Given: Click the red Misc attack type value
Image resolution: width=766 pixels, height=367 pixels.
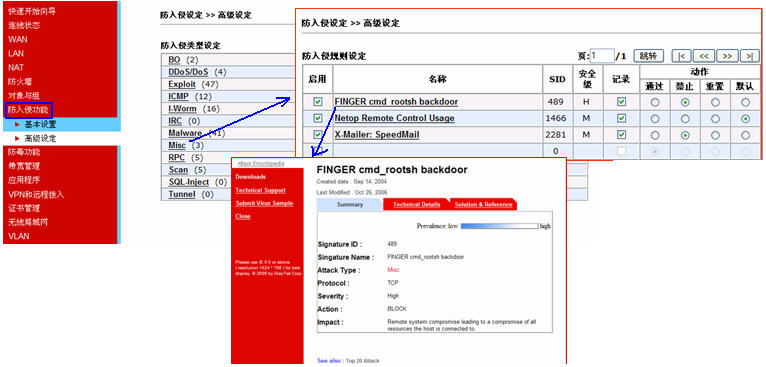Looking at the screenshot, I should coord(393,270).
